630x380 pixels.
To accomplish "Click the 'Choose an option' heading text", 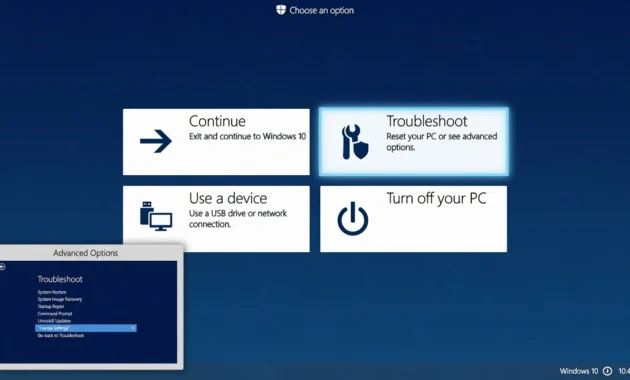I will [322, 10].
